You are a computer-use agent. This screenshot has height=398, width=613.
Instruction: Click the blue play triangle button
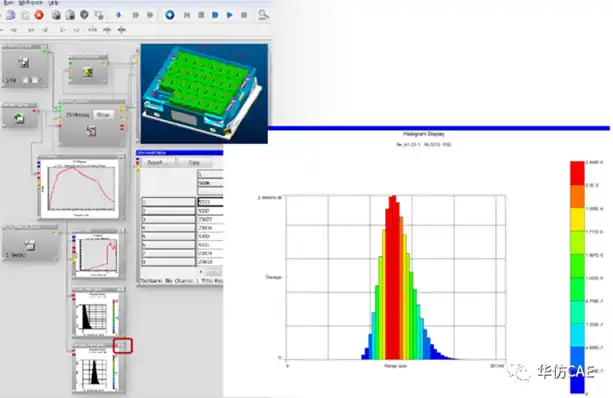point(229,15)
